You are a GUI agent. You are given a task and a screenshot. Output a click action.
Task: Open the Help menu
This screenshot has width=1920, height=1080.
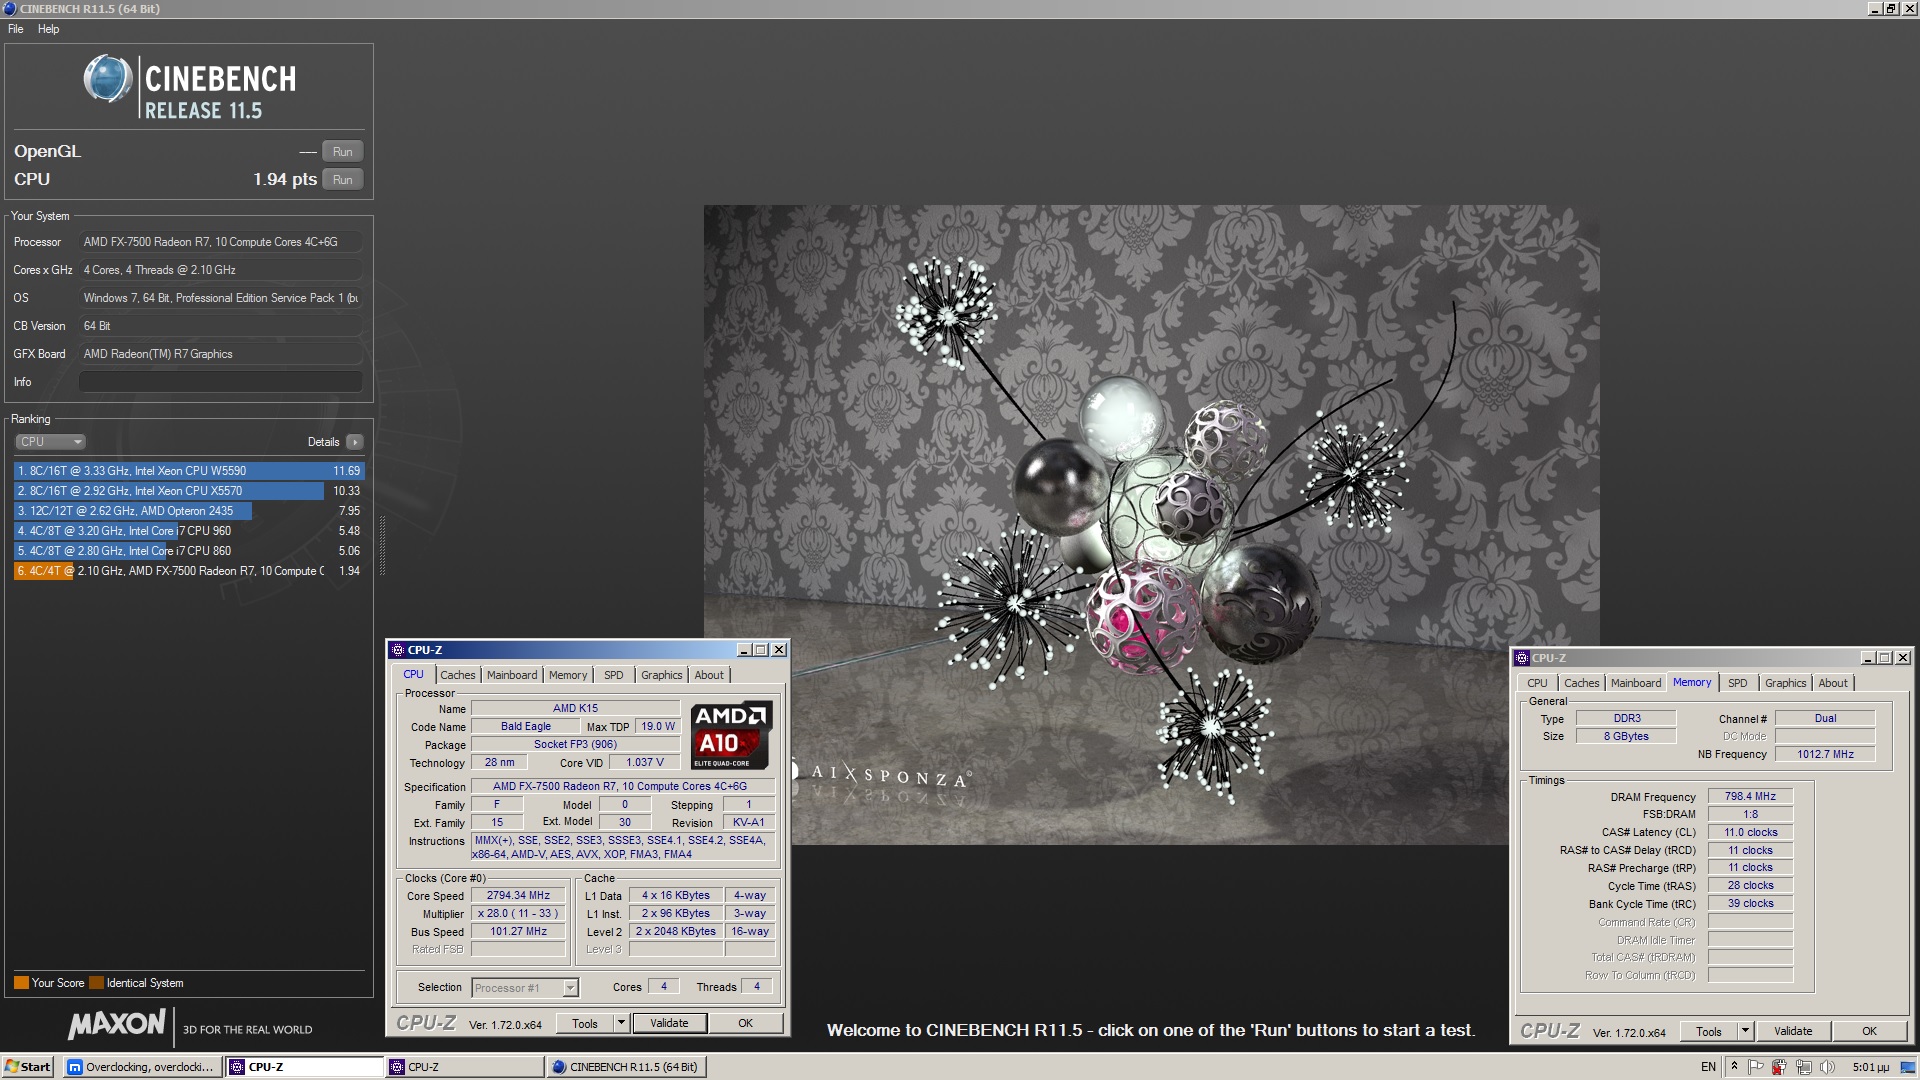[48, 29]
